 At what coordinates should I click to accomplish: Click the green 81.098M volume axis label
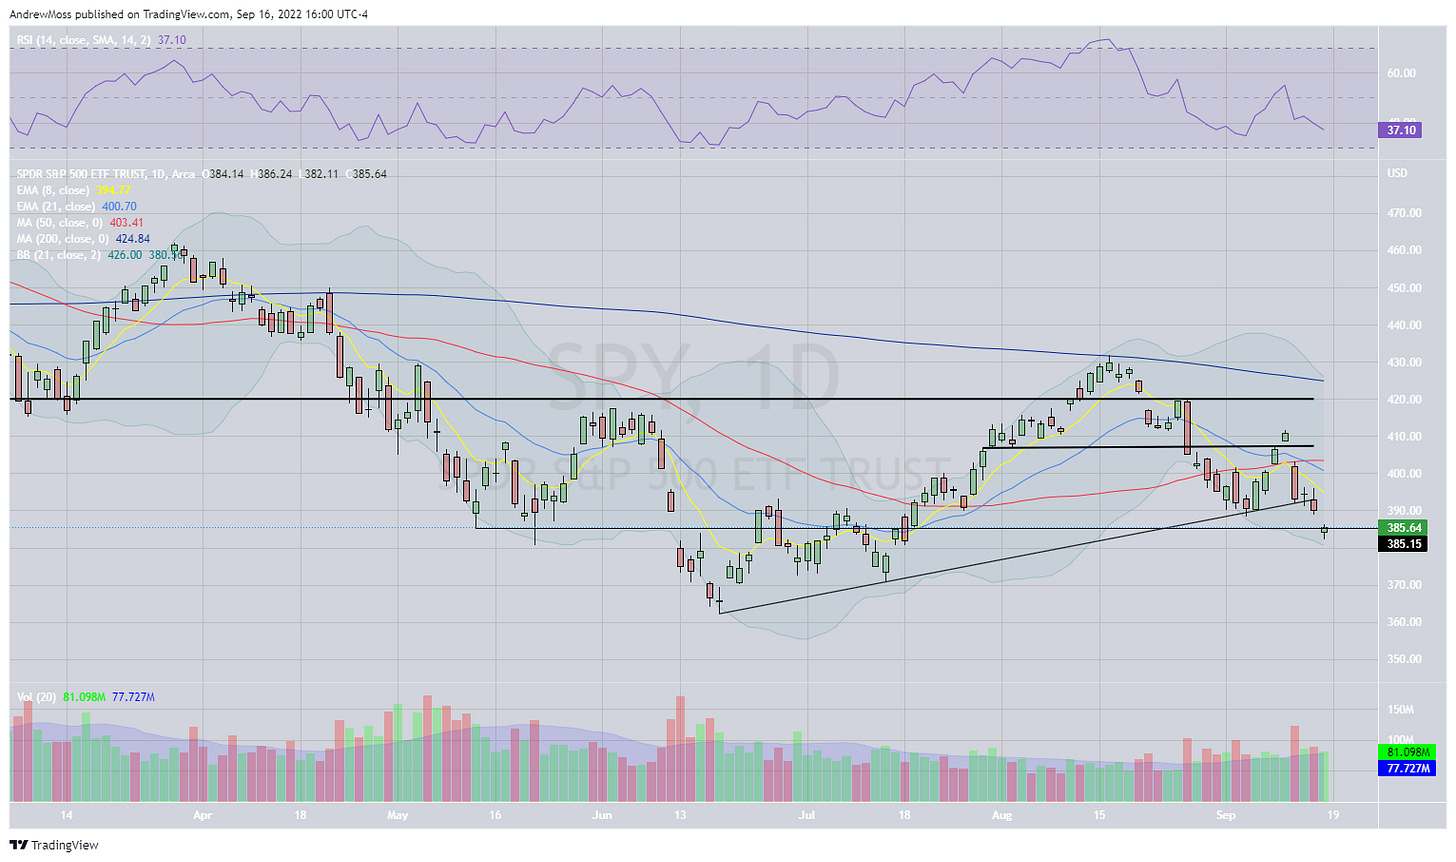tap(1406, 752)
